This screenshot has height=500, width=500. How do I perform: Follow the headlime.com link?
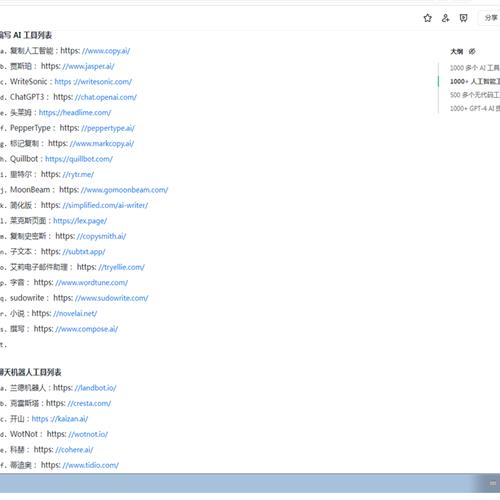pyautogui.click(x=75, y=113)
